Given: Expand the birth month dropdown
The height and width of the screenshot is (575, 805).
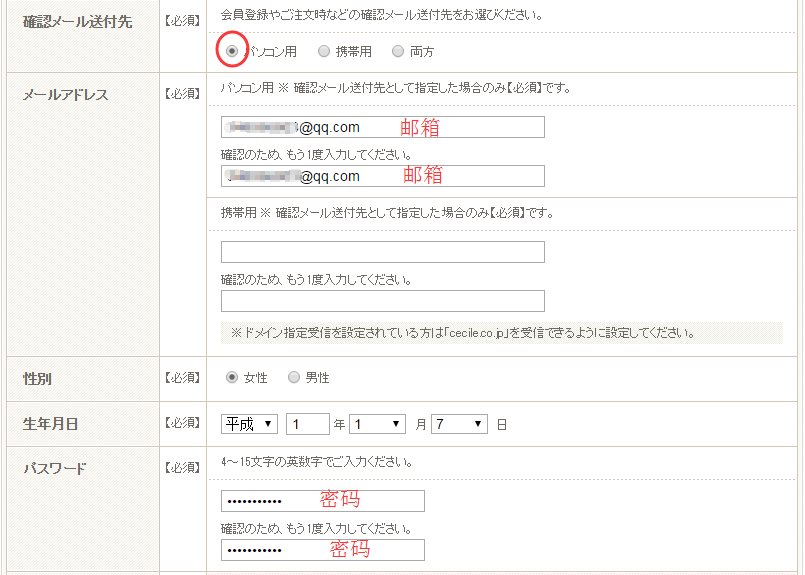Looking at the screenshot, I should pyautogui.click(x=377, y=424).
